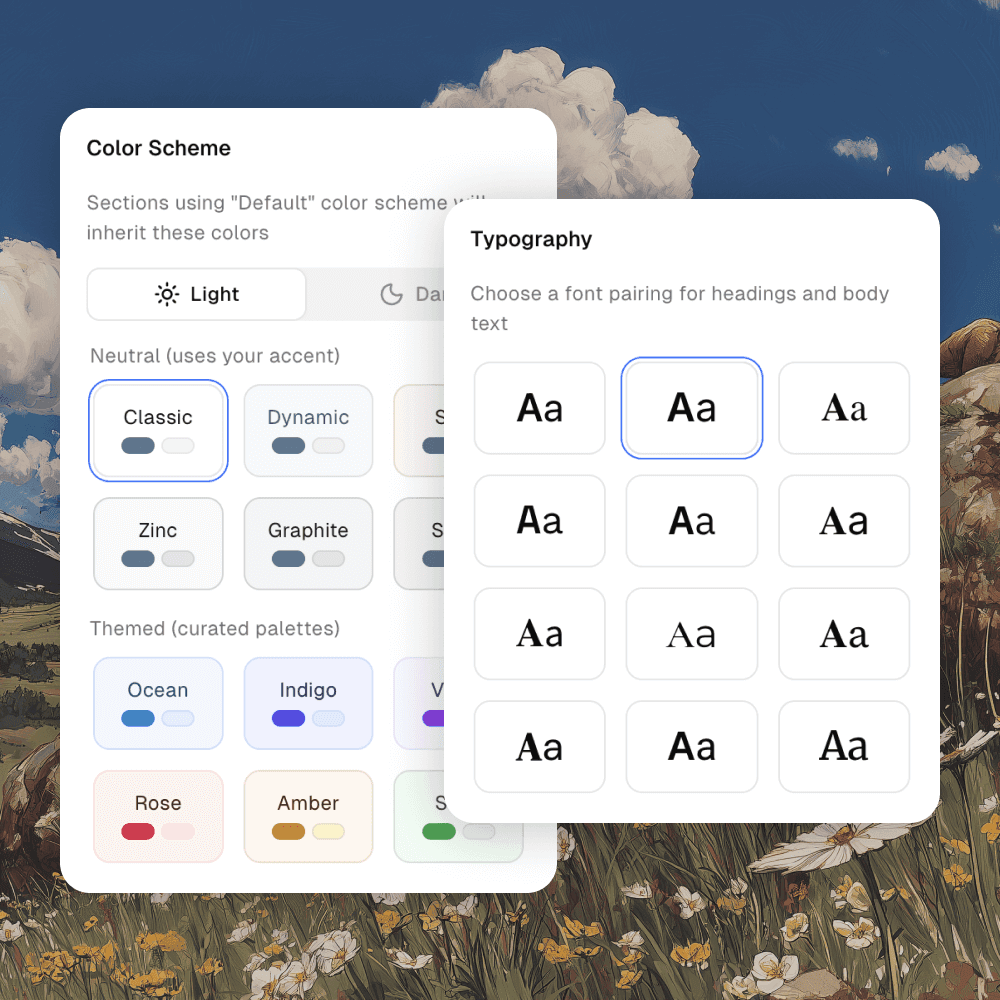Click the blue-outlined selected font pairing card
The height and width of the screenshot is (1000, 1000).
coord(692,408)
